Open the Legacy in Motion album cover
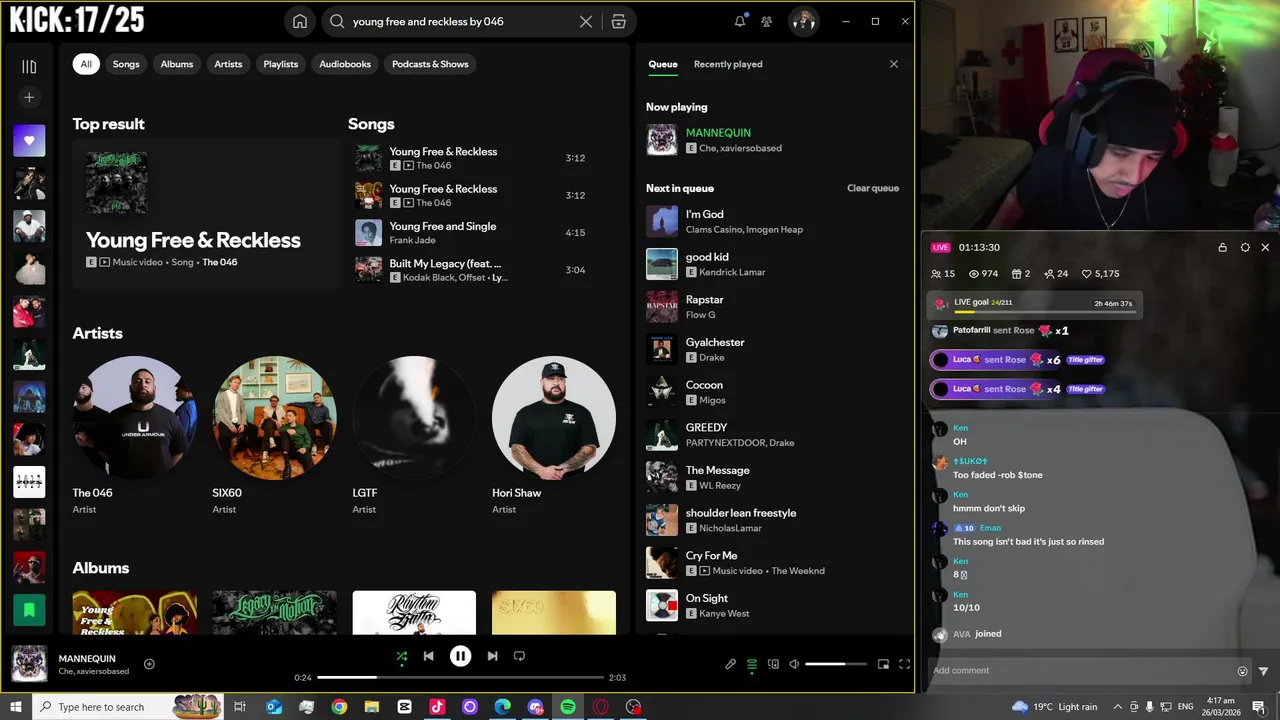Screen dimensions: 1280x720 (x=274, y=612)
